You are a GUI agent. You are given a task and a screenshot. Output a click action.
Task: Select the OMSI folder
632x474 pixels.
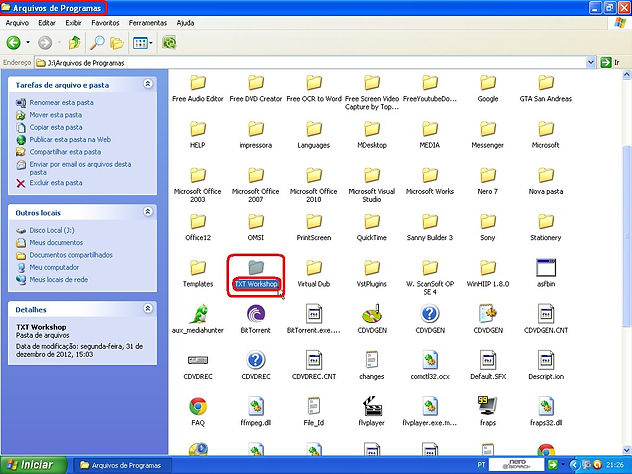tap(256, 227)
